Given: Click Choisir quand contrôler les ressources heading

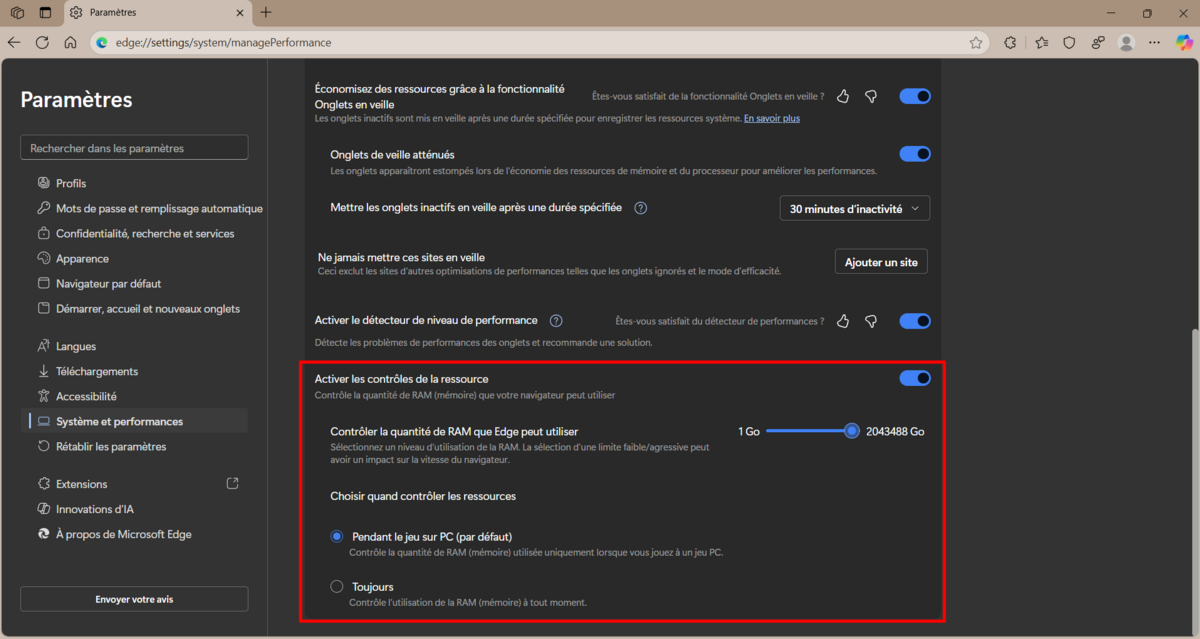Looking at the screenshot, I should [x=423, y=495].
